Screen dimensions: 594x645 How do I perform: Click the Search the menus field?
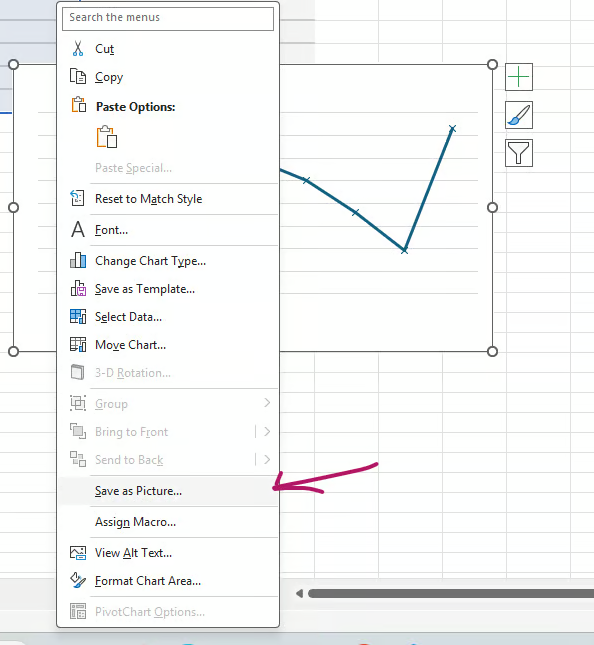point(168,18)
